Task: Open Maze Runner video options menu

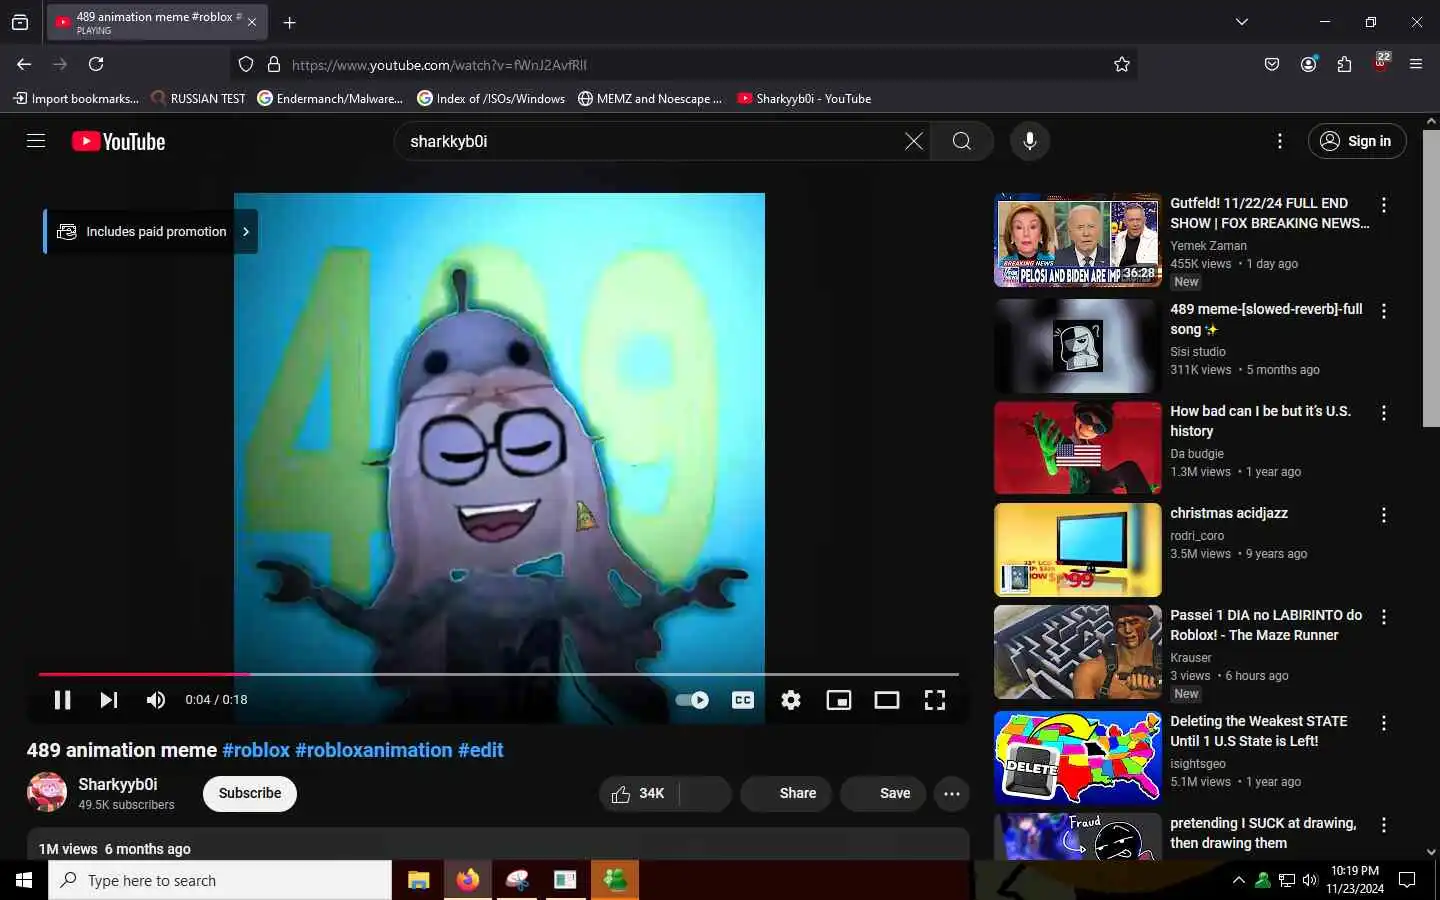Action: (1384, 617)
